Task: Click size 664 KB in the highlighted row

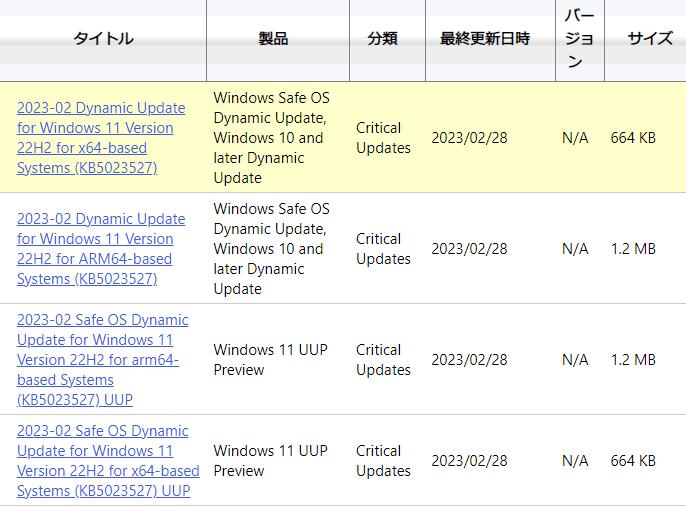Action: coord(633,138)
